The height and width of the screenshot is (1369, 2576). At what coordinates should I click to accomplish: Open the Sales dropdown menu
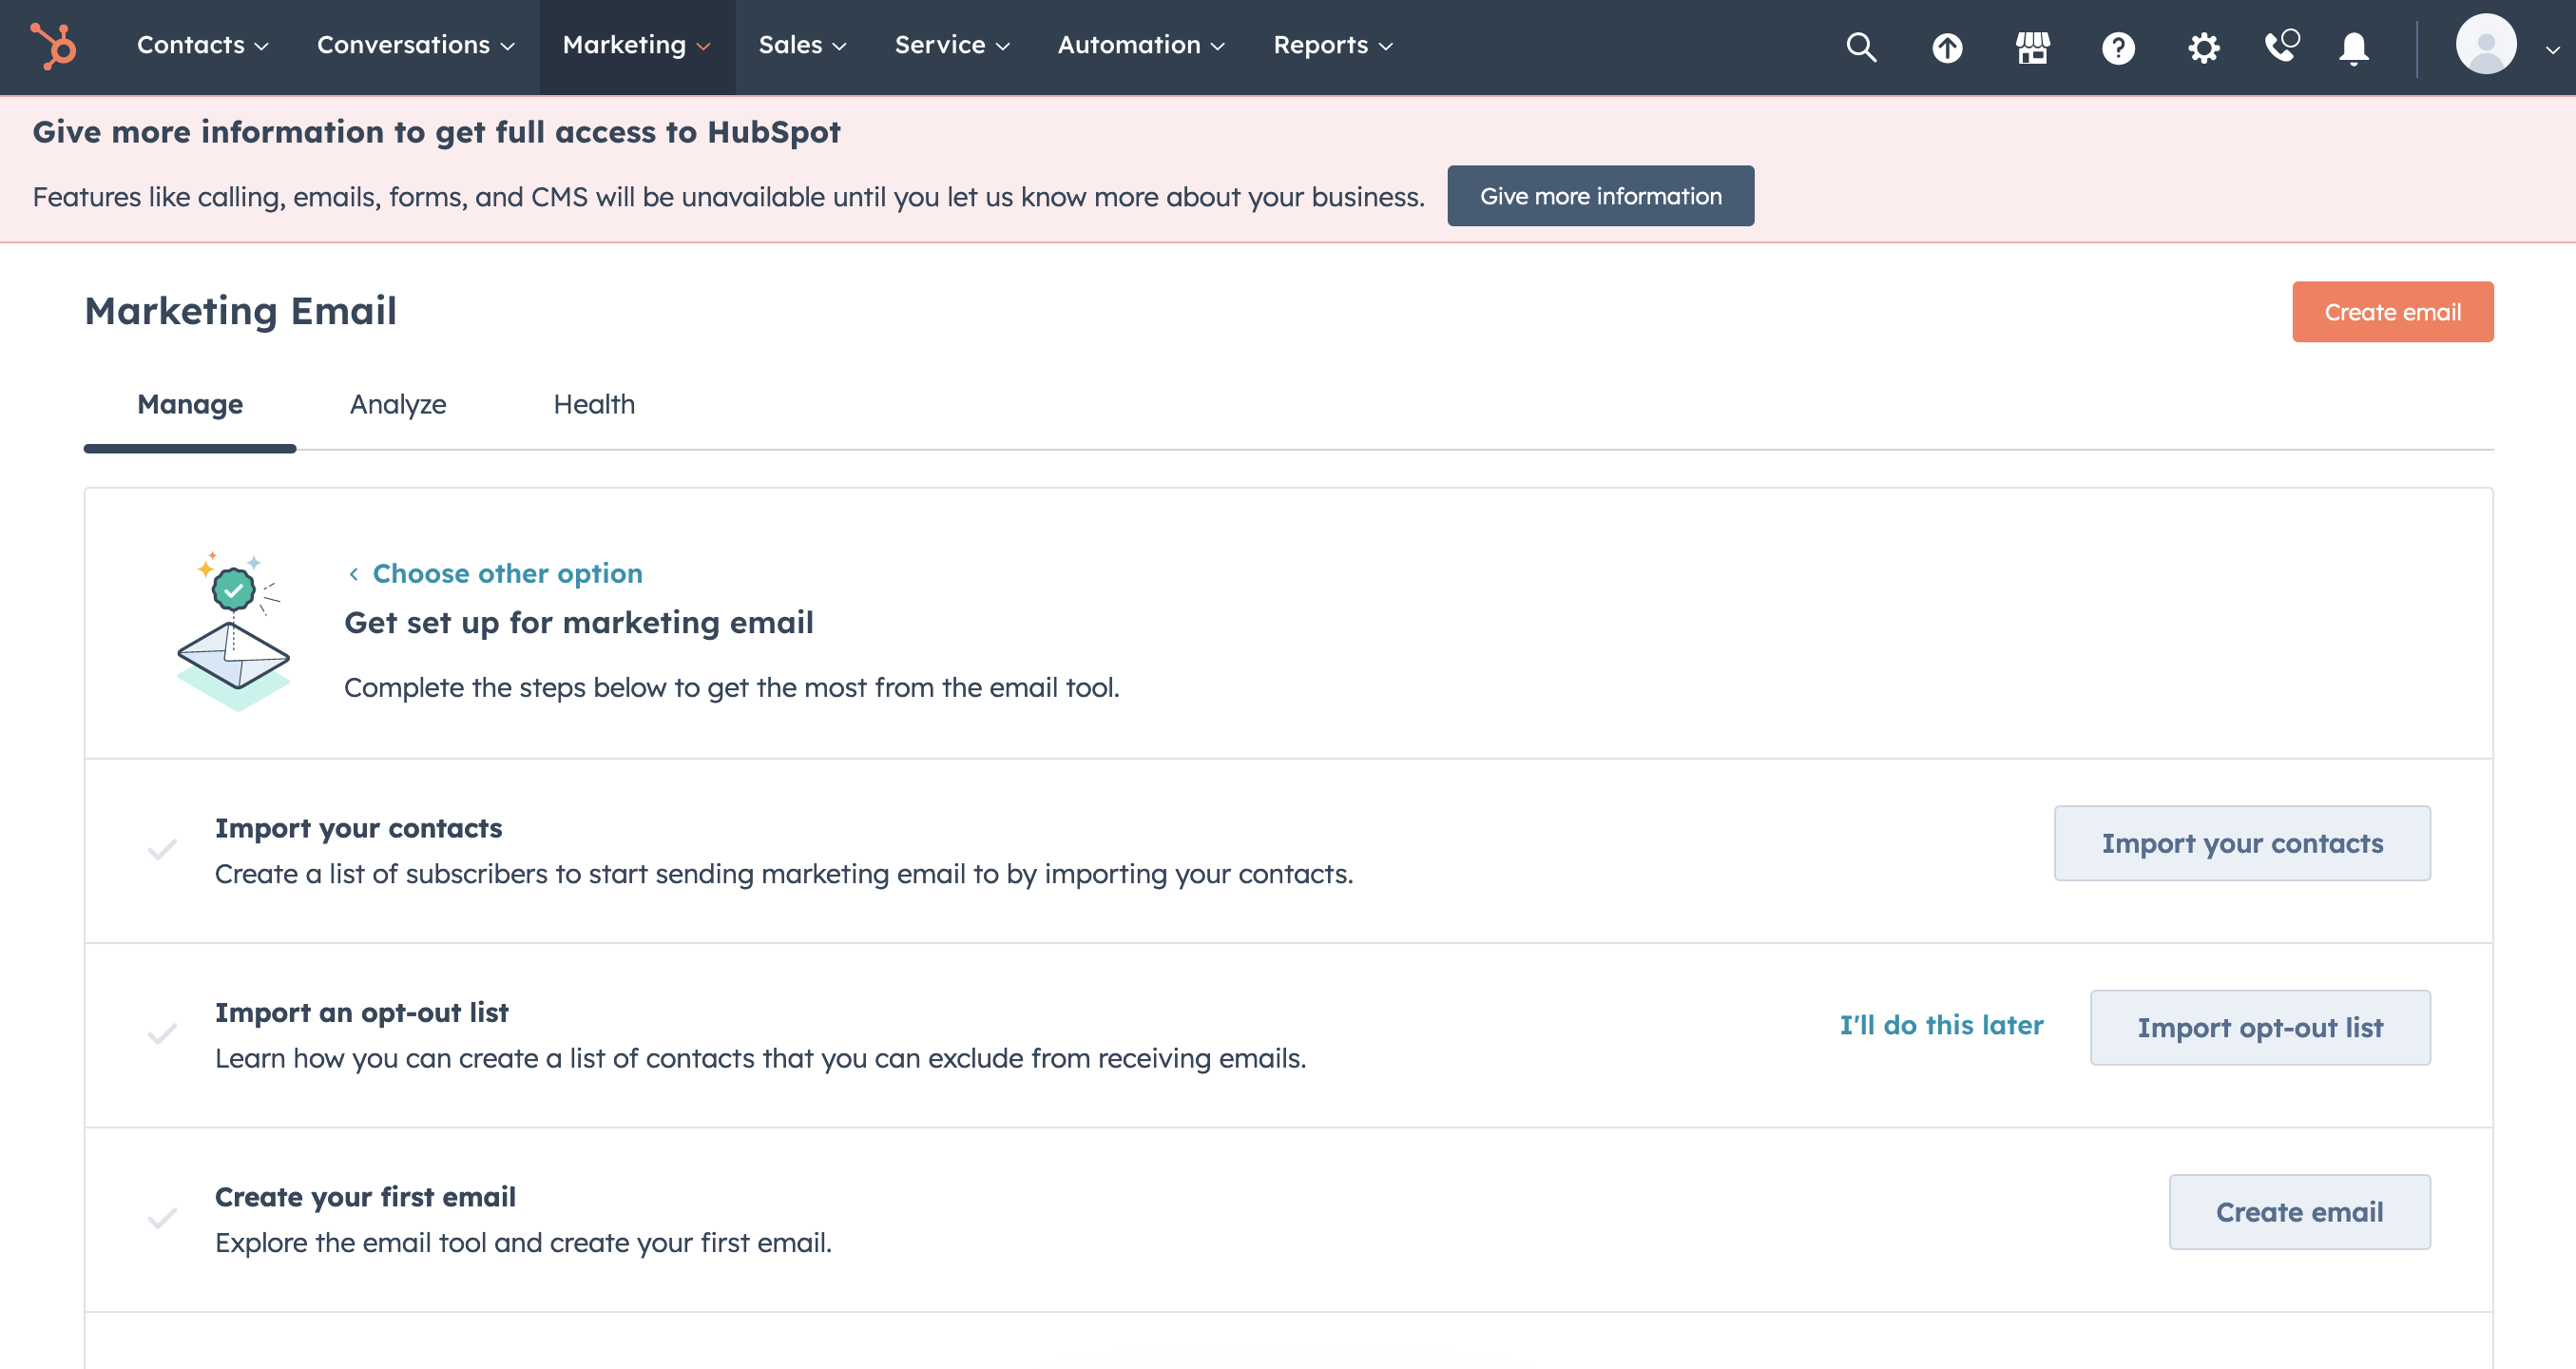802,45
